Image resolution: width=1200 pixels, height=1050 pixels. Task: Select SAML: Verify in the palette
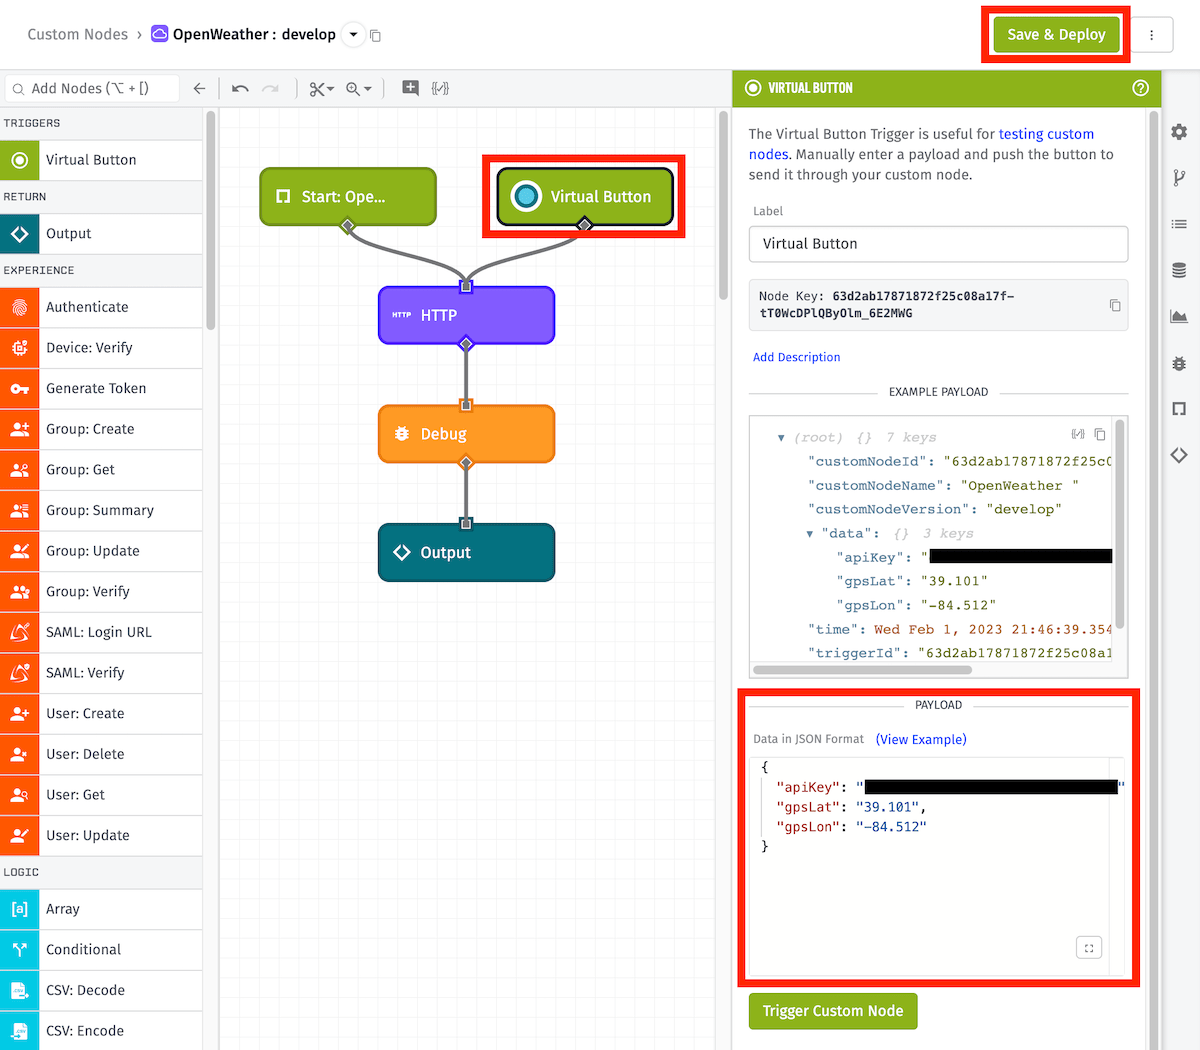click(x=101, y=673)
